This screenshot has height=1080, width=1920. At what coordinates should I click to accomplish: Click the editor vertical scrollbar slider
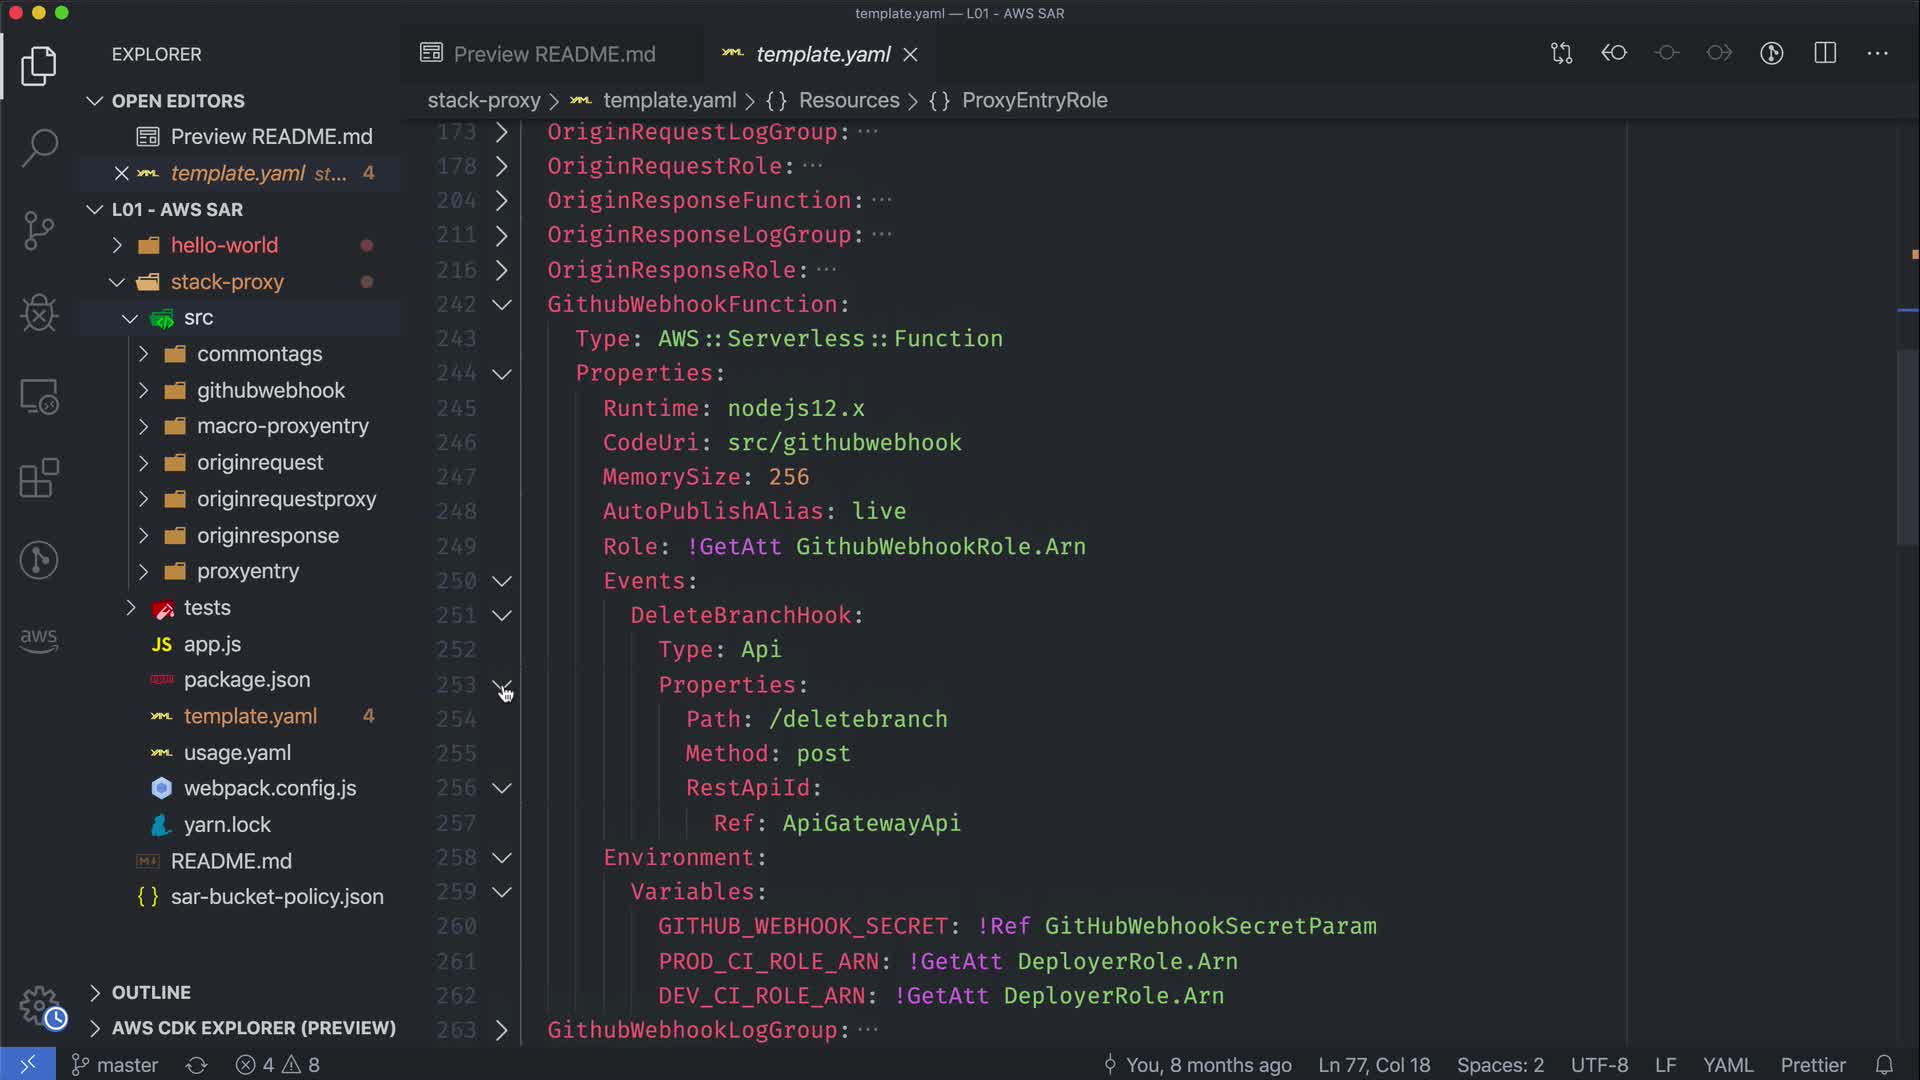pos(1908,448)
